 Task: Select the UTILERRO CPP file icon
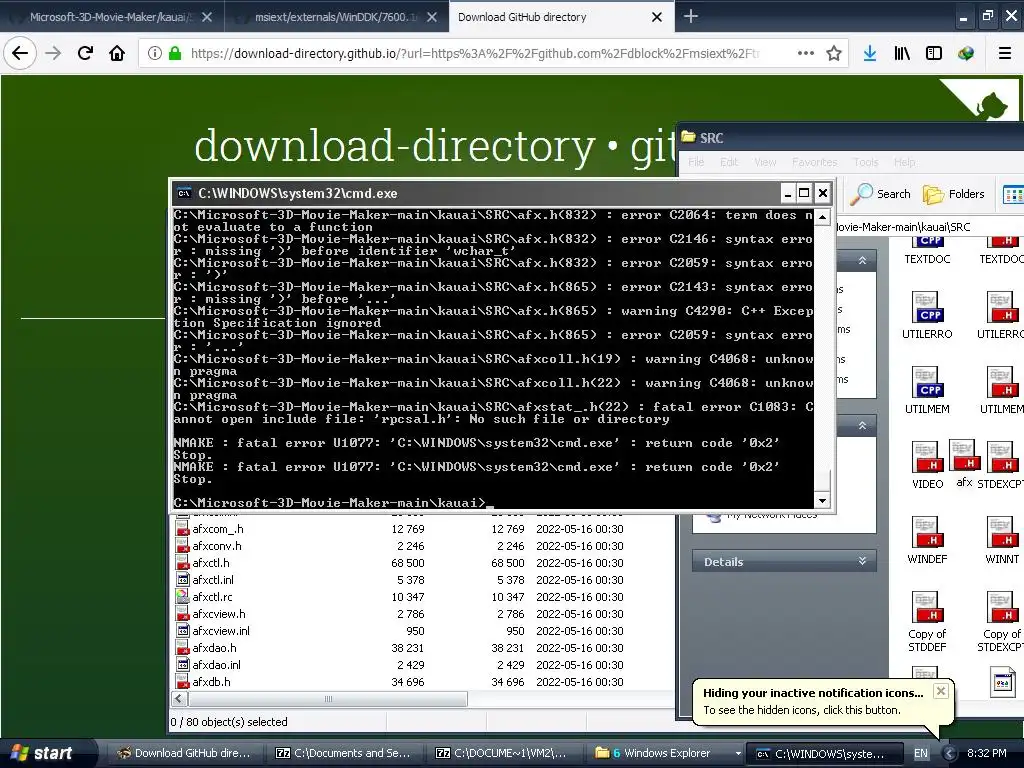tap(927, 314)
